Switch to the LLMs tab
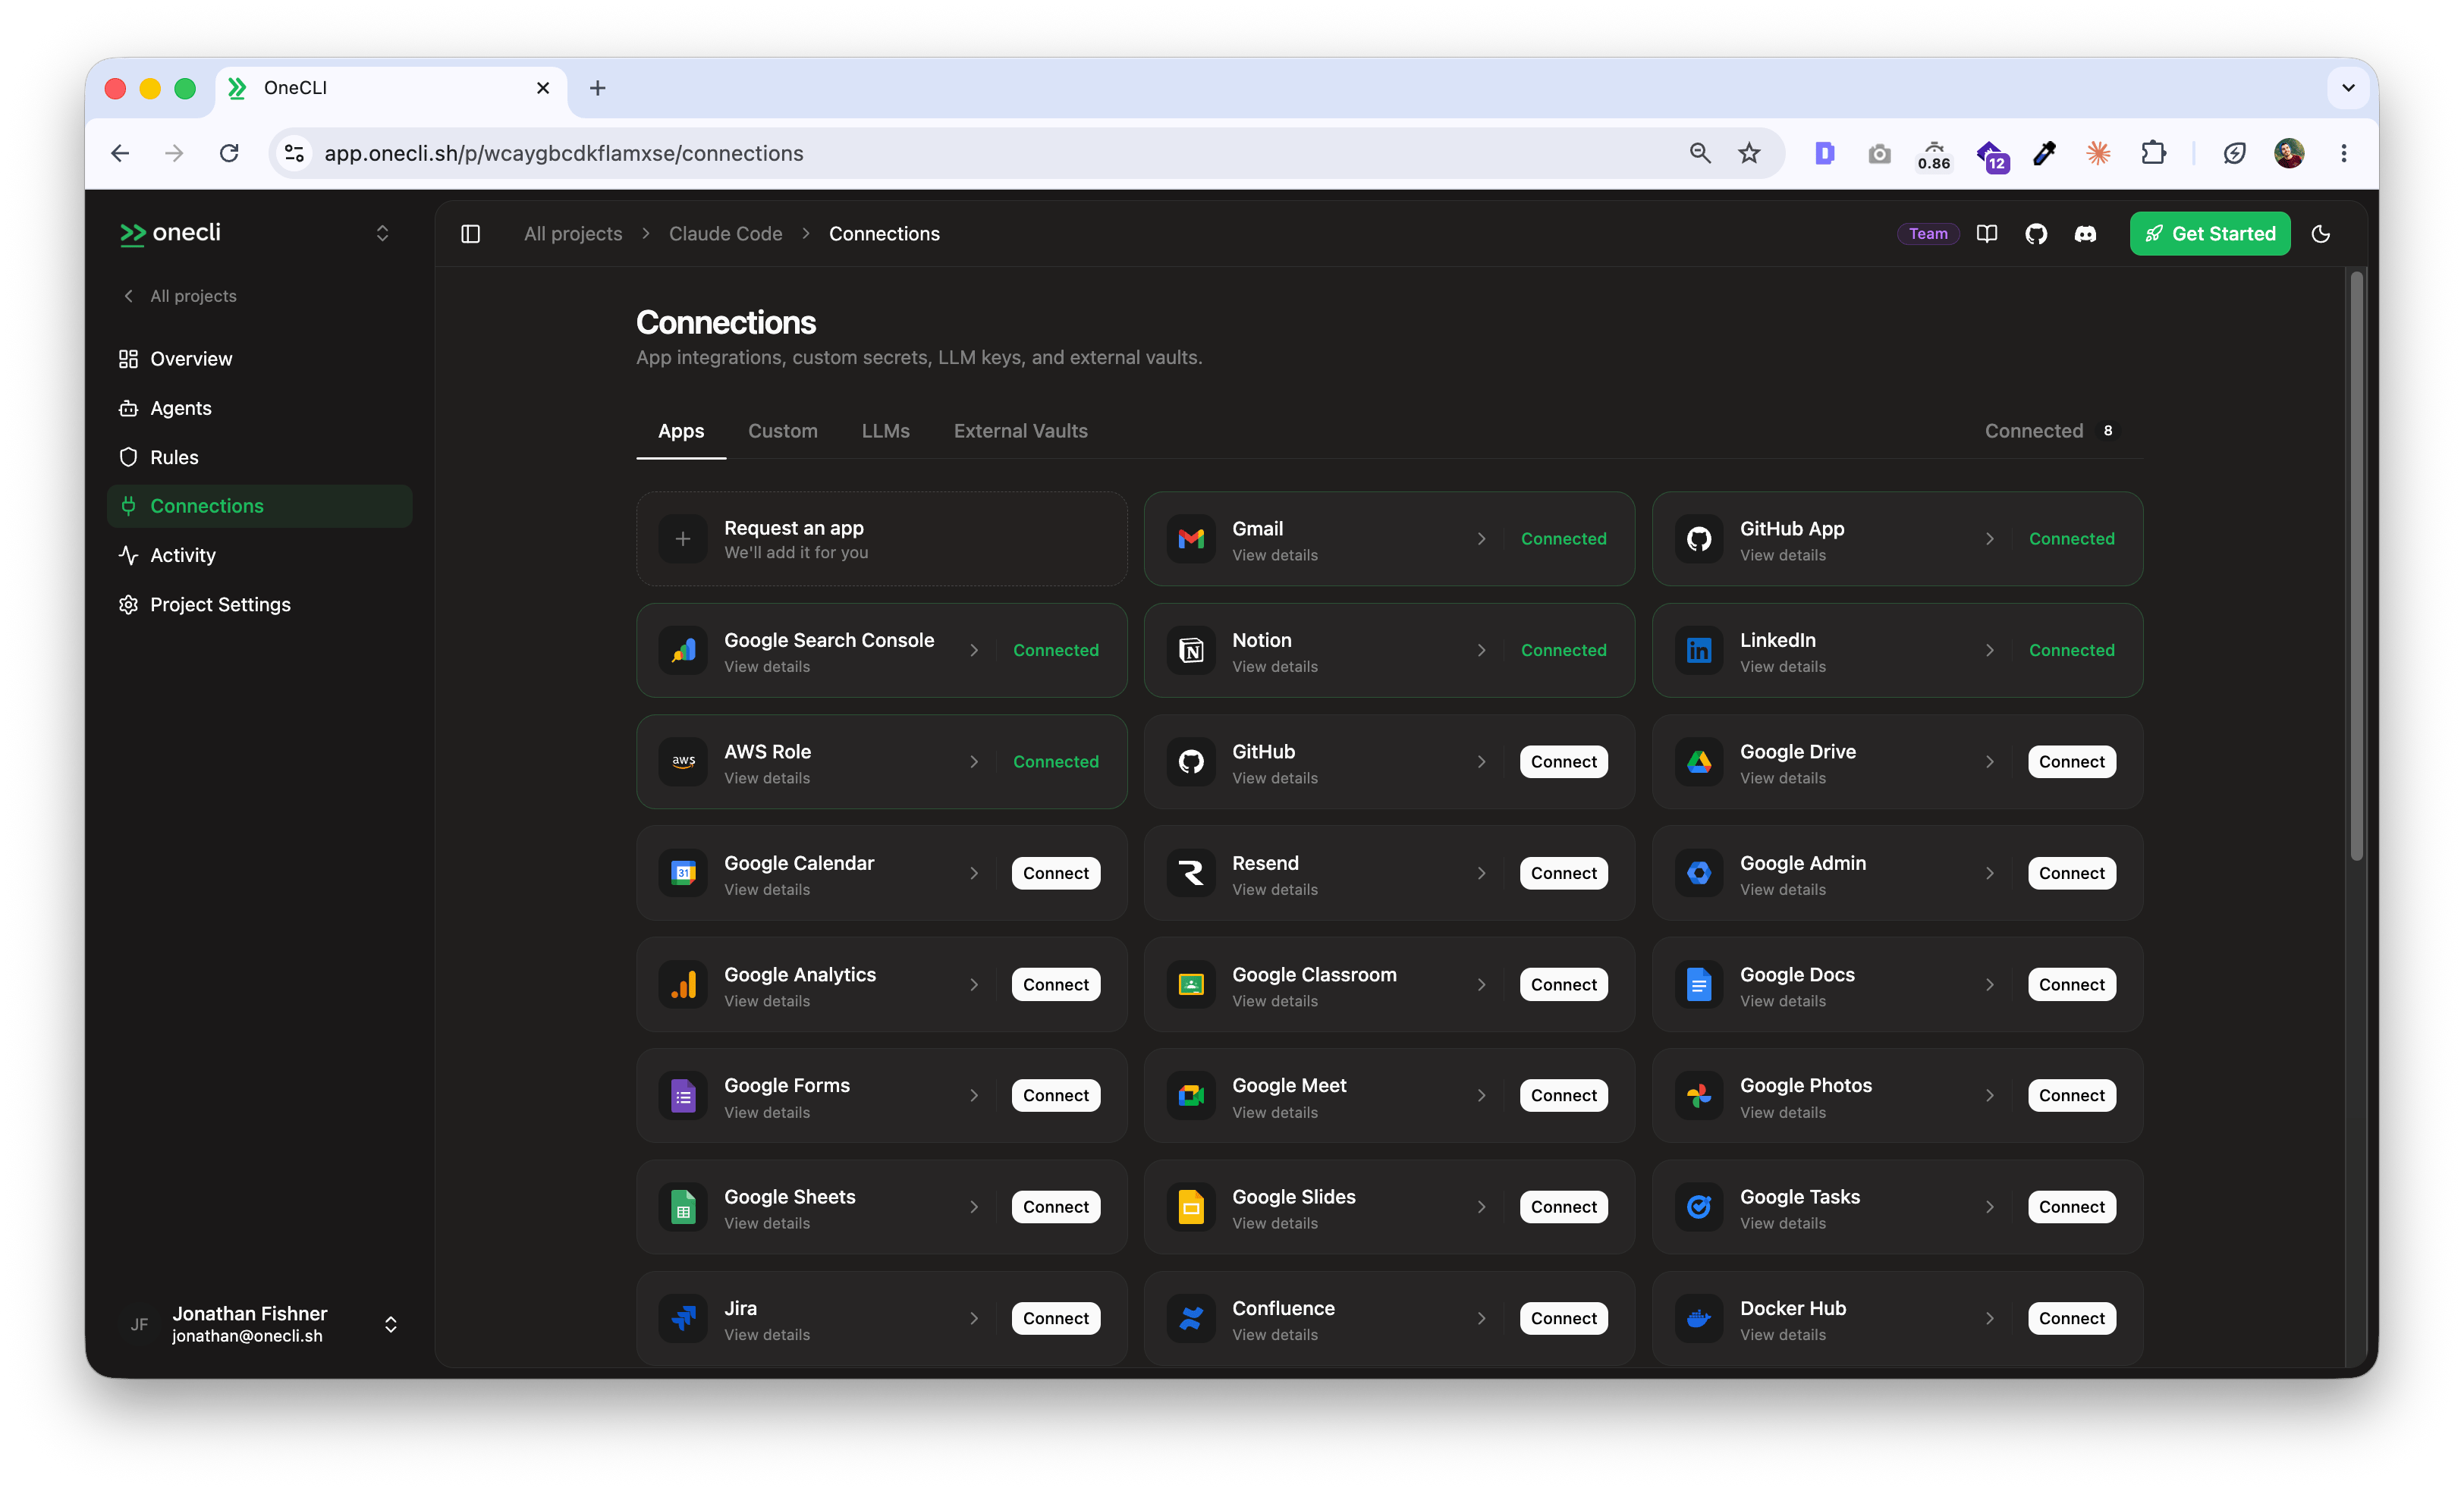 (x=885, y=431)
